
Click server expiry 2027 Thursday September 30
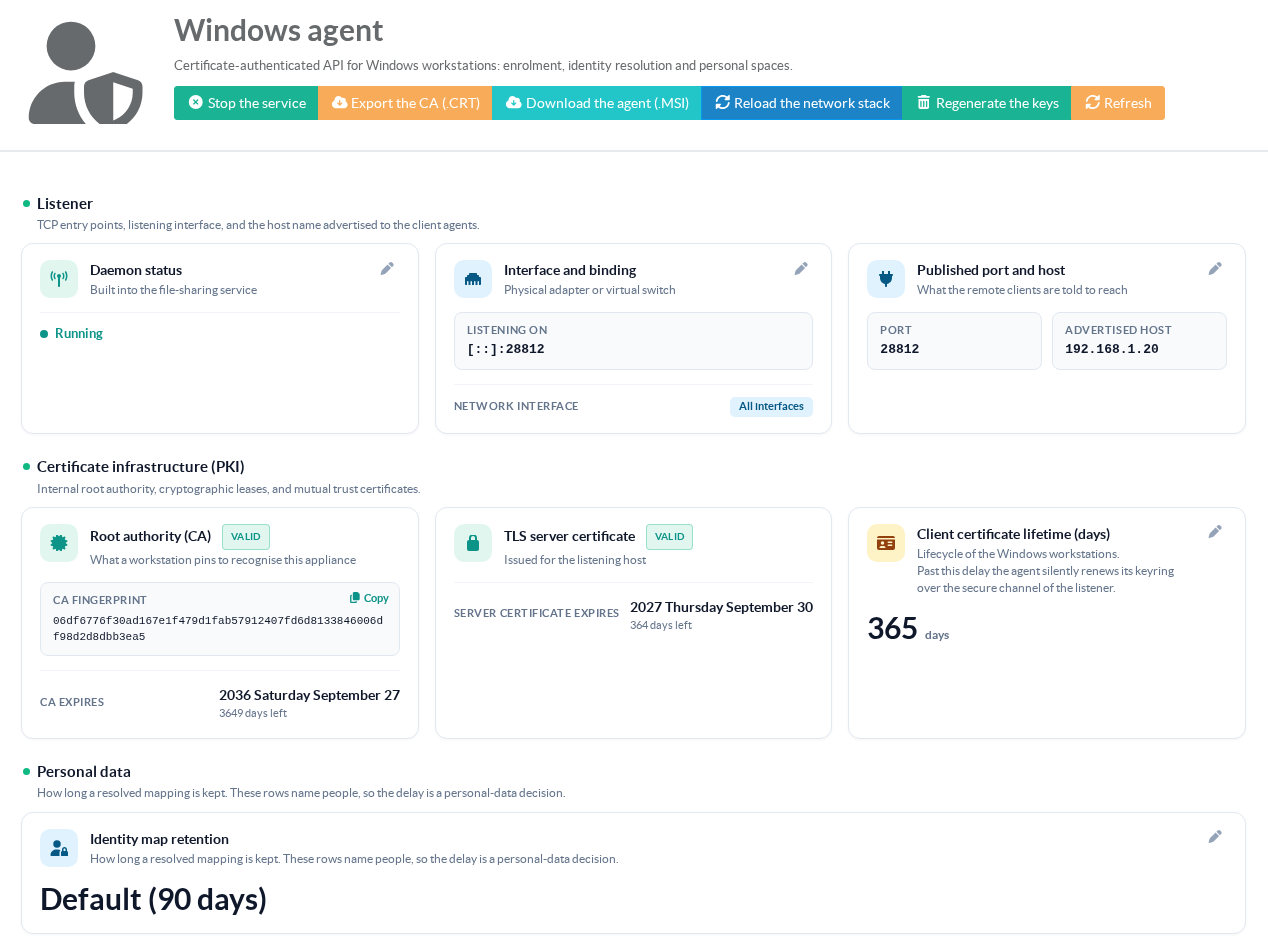(721, 607)
